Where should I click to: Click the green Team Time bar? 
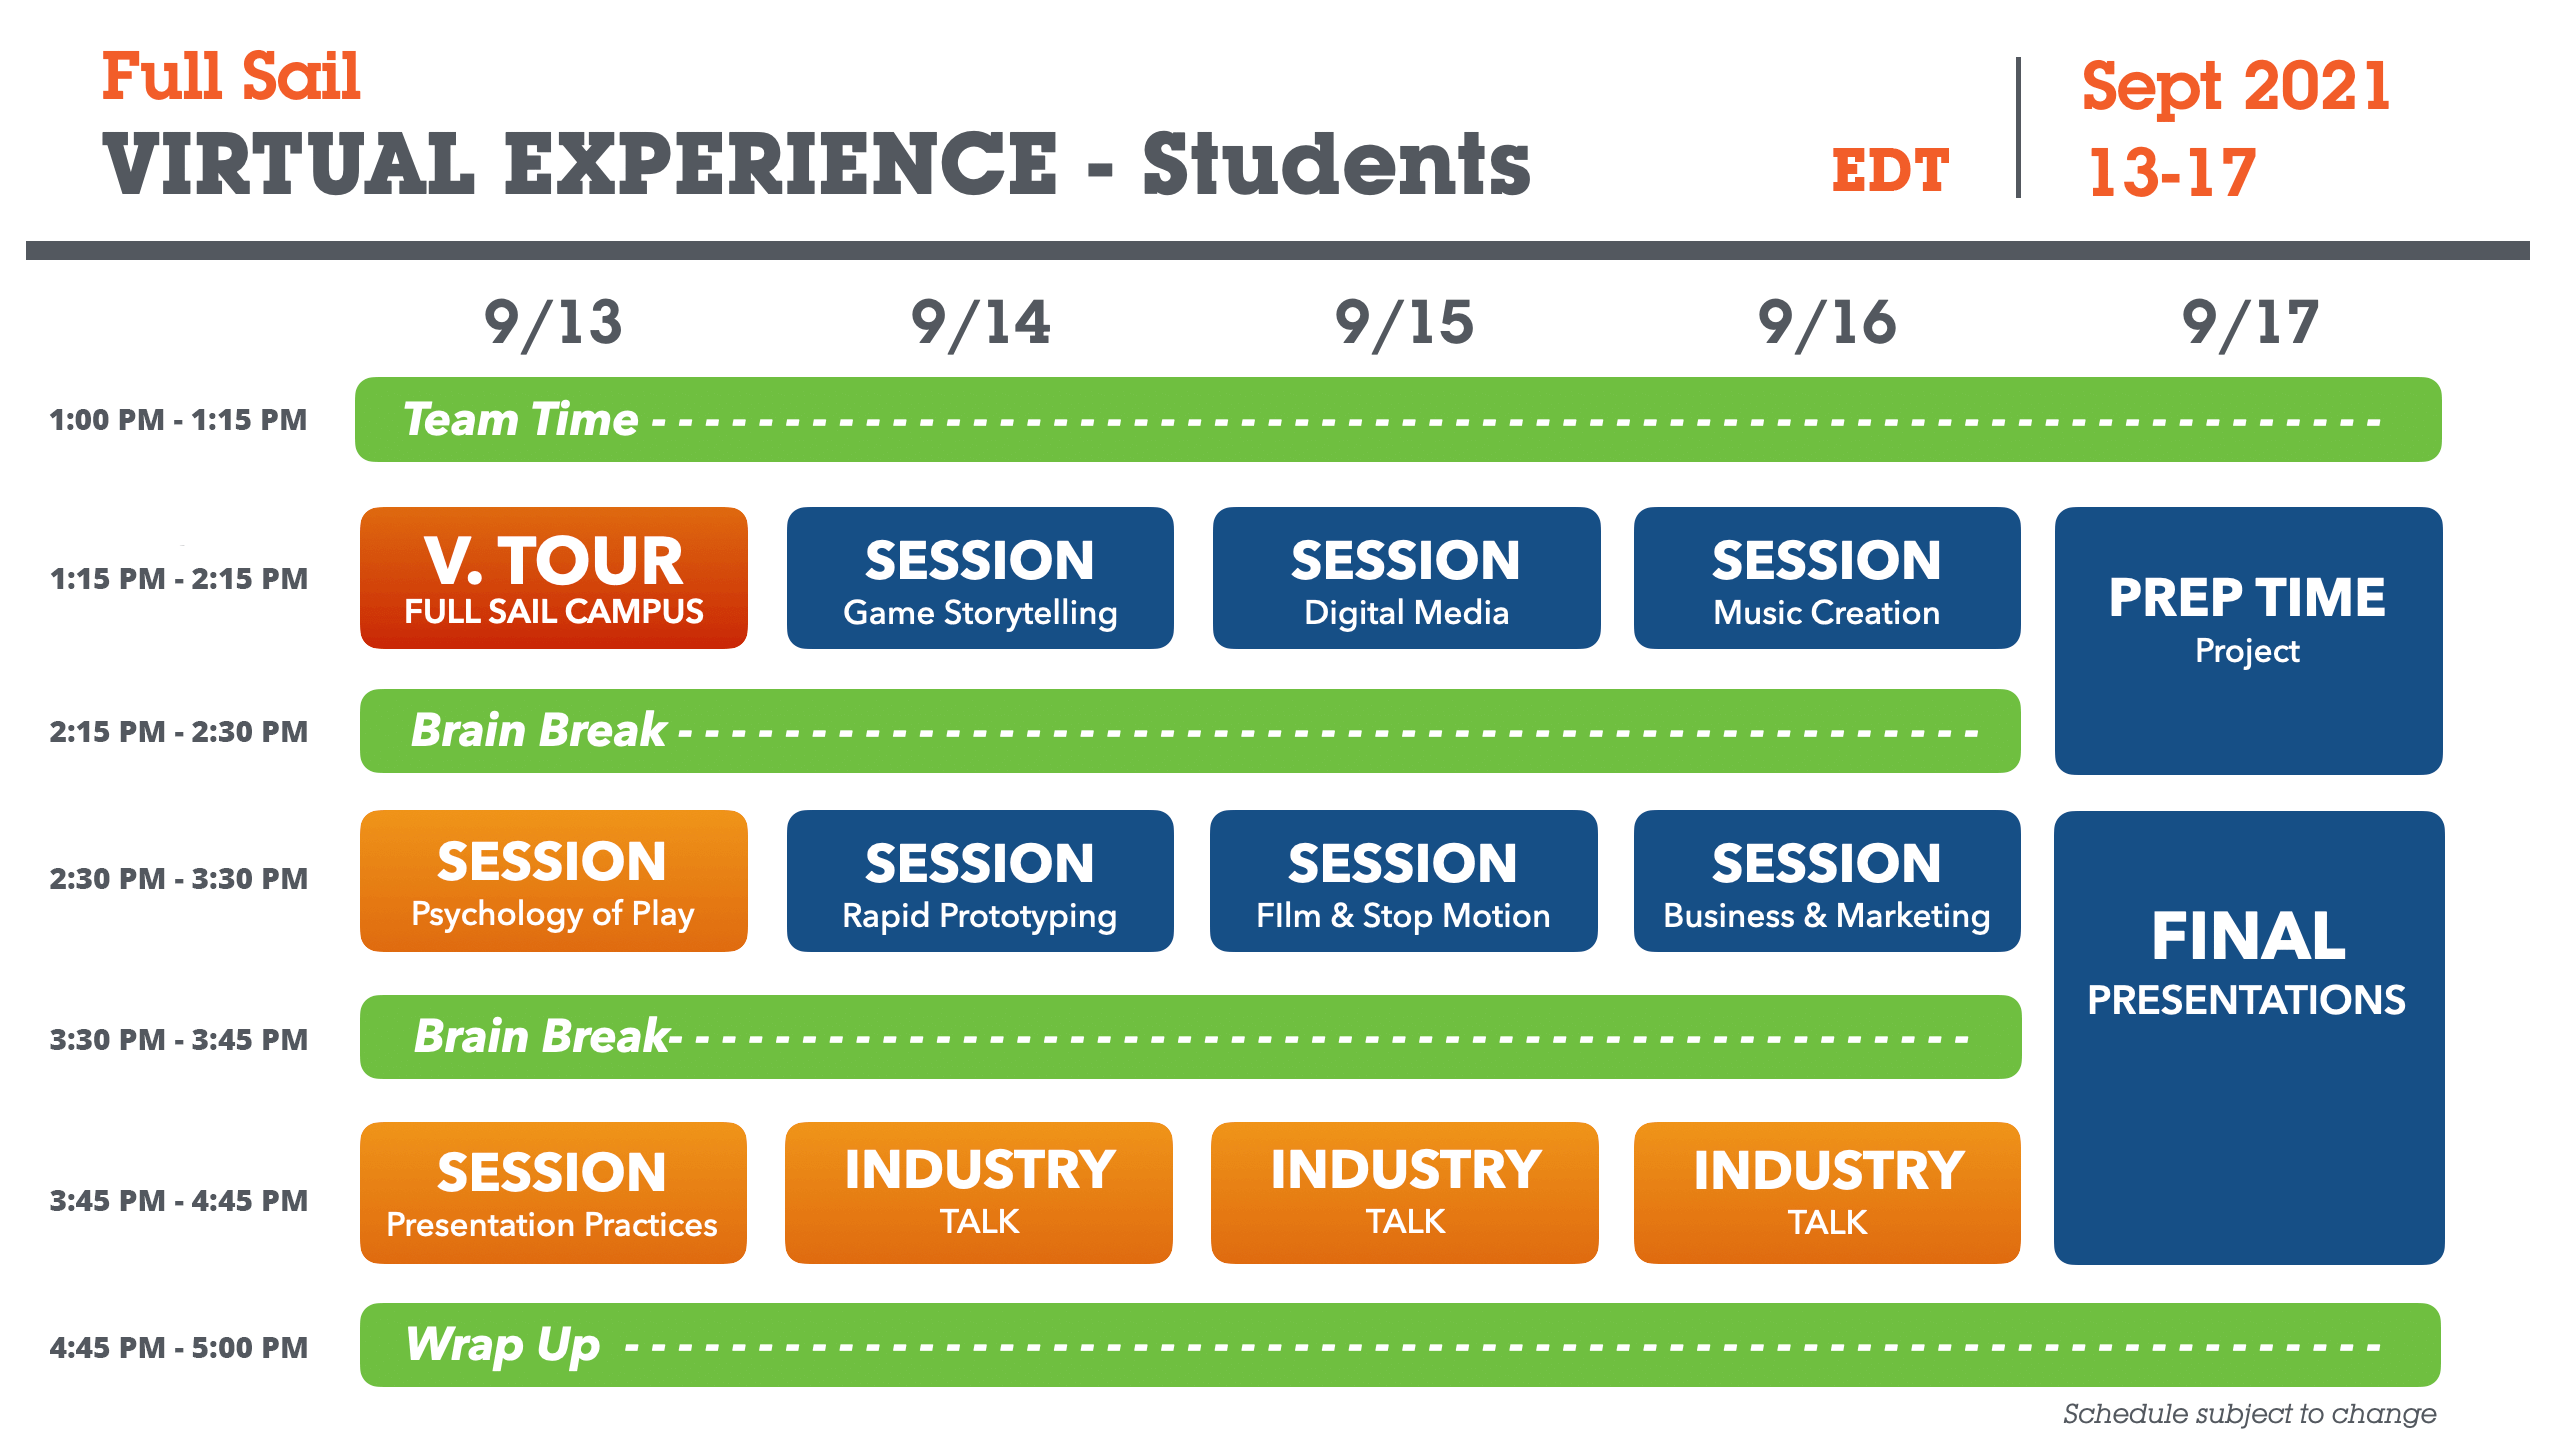pos(1397,420)
